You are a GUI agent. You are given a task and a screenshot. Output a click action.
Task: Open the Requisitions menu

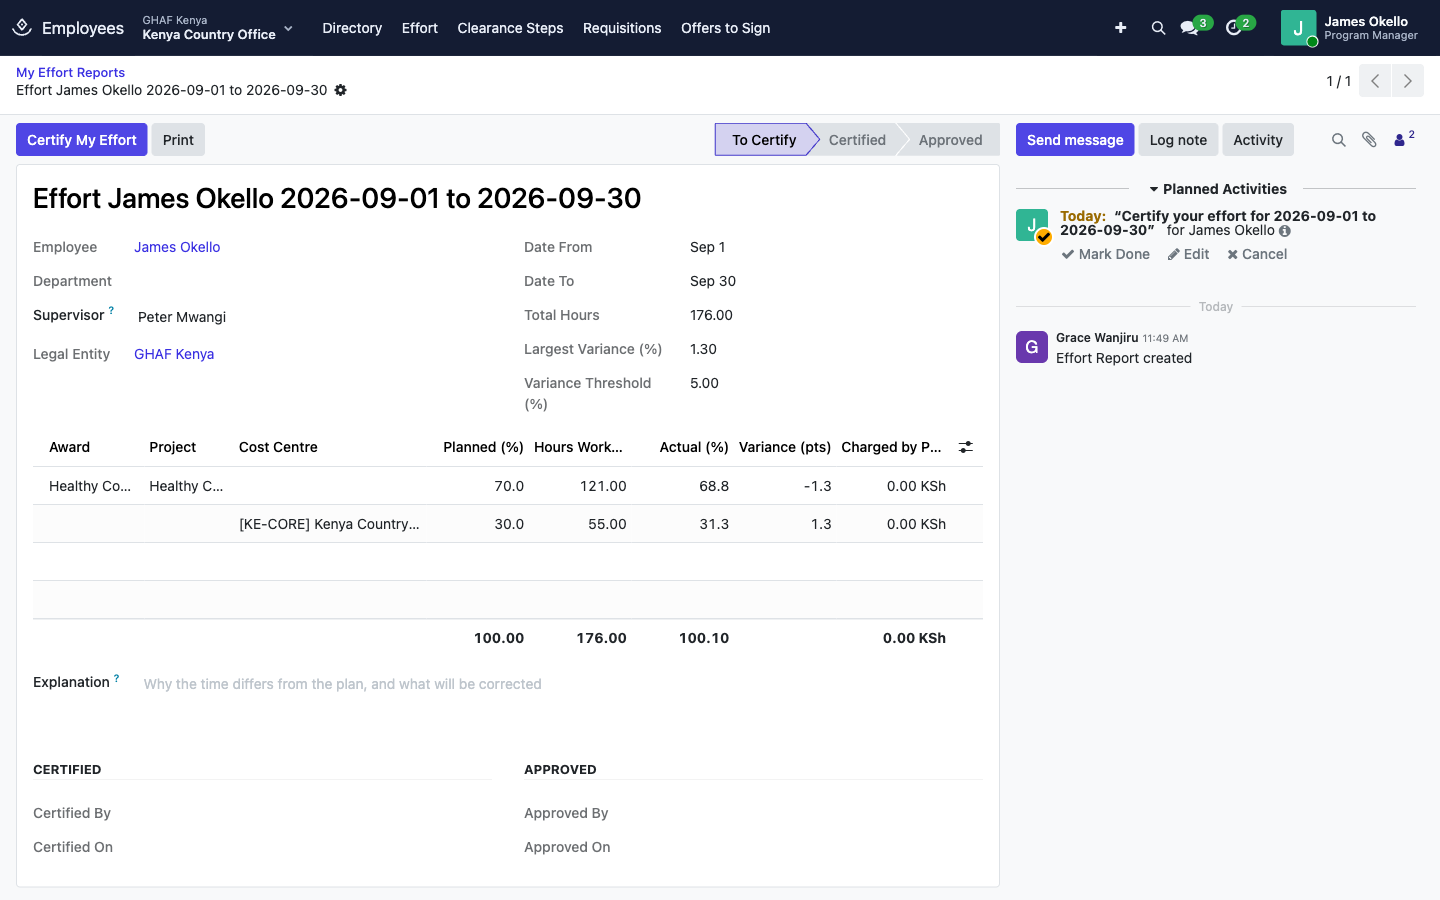(622, 28)
